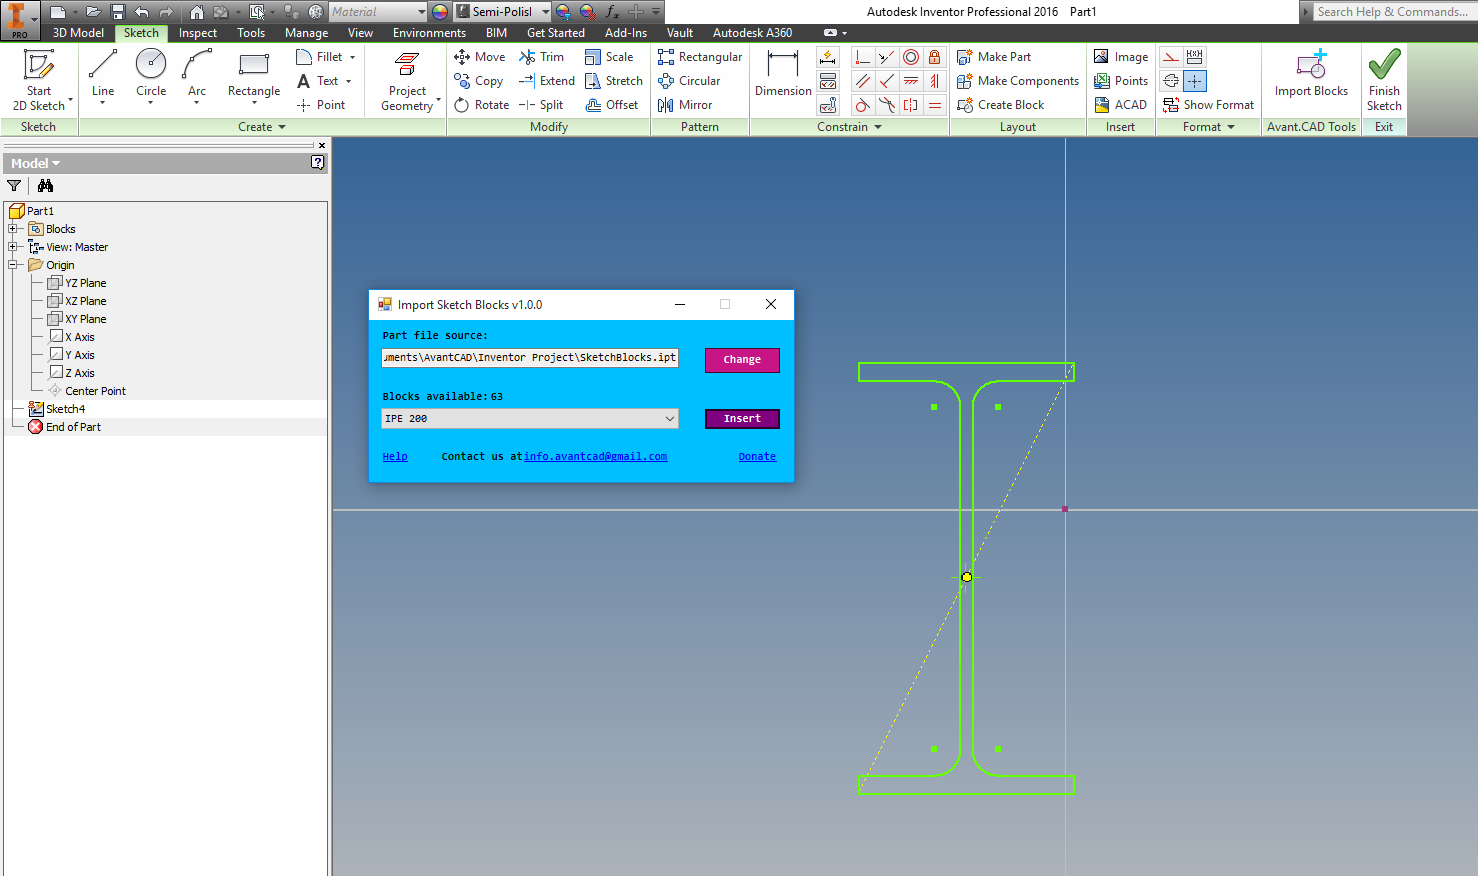1478x876 pixels.
Task: Switch to the 3D Model tab
Action: [x=78, y=33]
